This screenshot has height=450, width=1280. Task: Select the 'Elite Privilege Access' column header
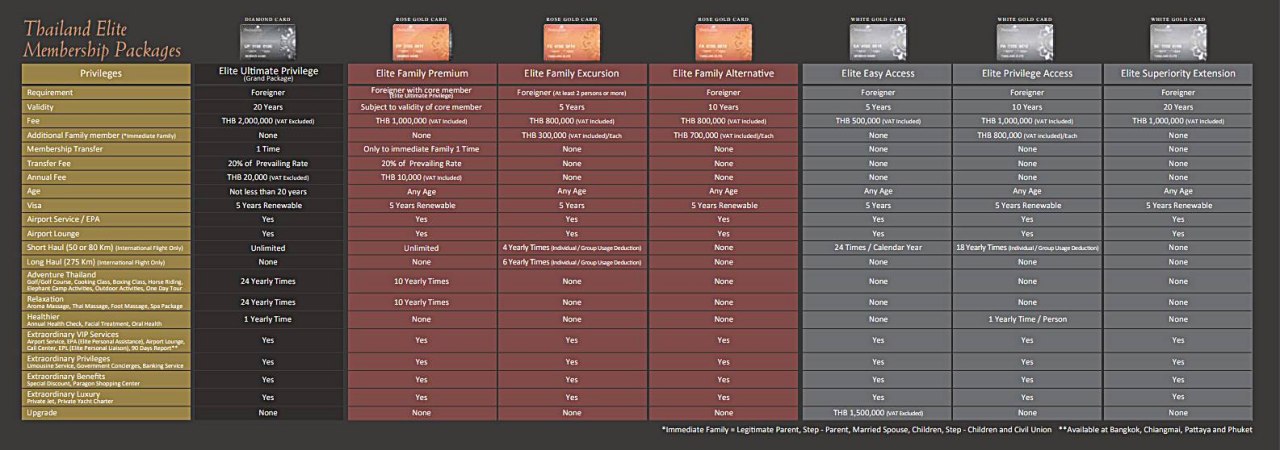(1027, 73)
